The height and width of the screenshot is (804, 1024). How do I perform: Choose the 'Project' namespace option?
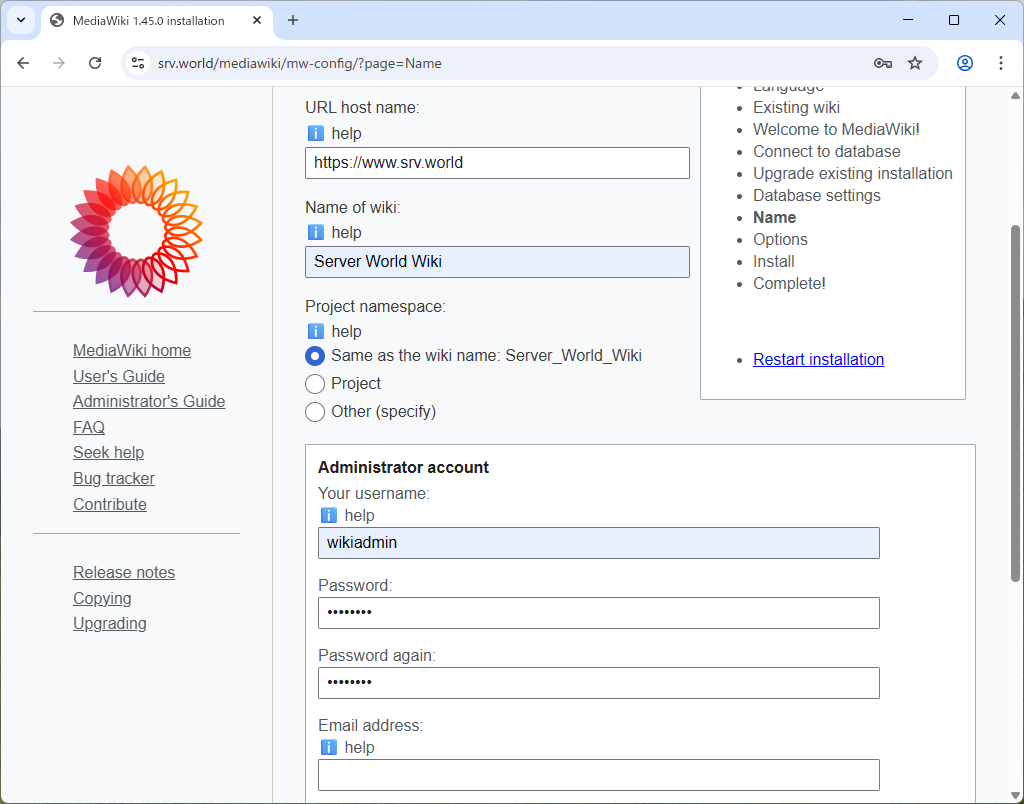click(315, 383)
